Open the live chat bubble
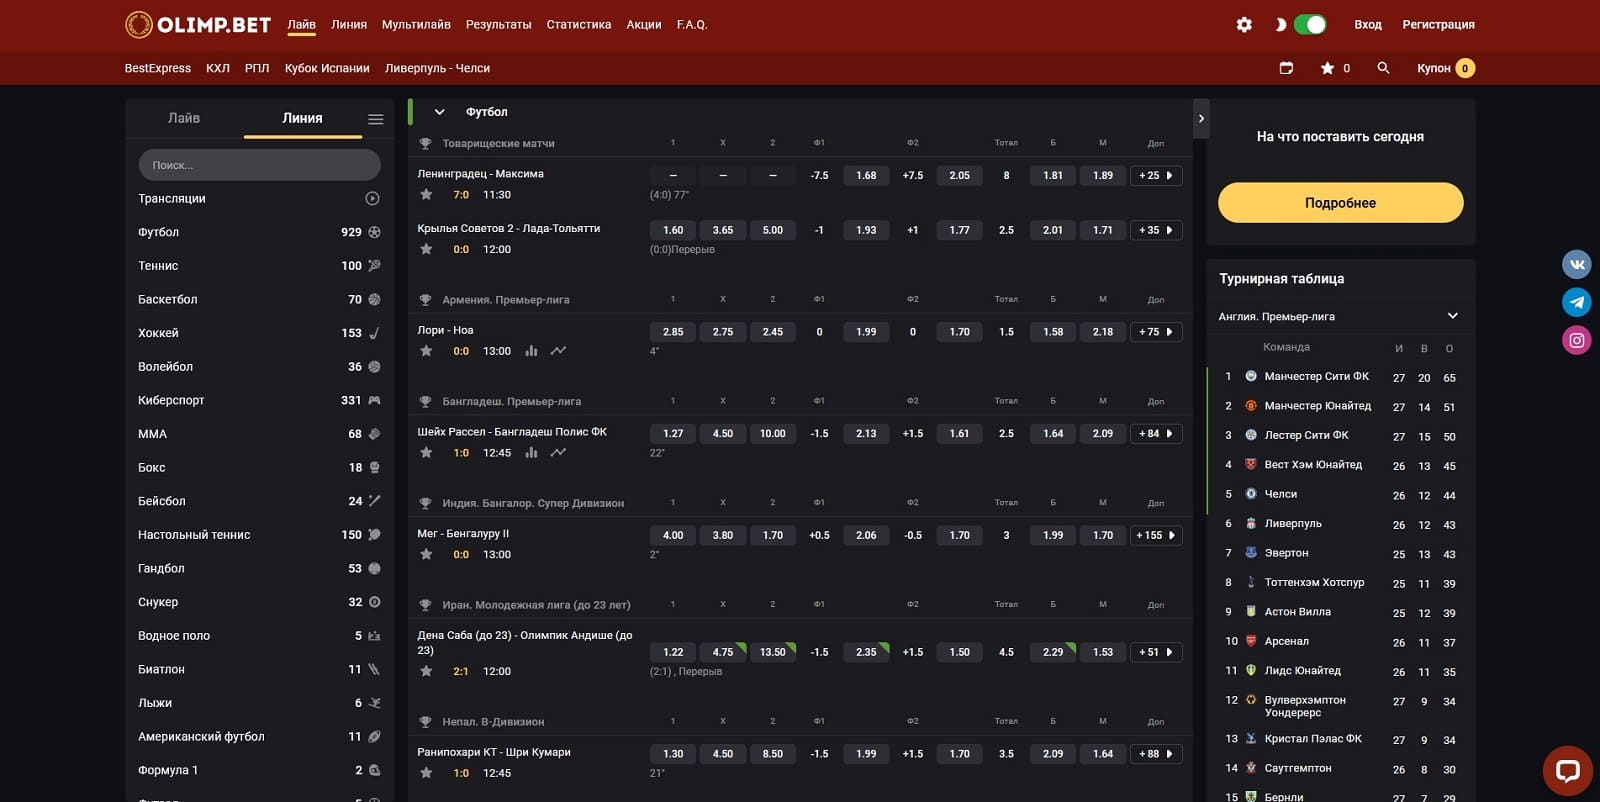 tap(1567, 771)
